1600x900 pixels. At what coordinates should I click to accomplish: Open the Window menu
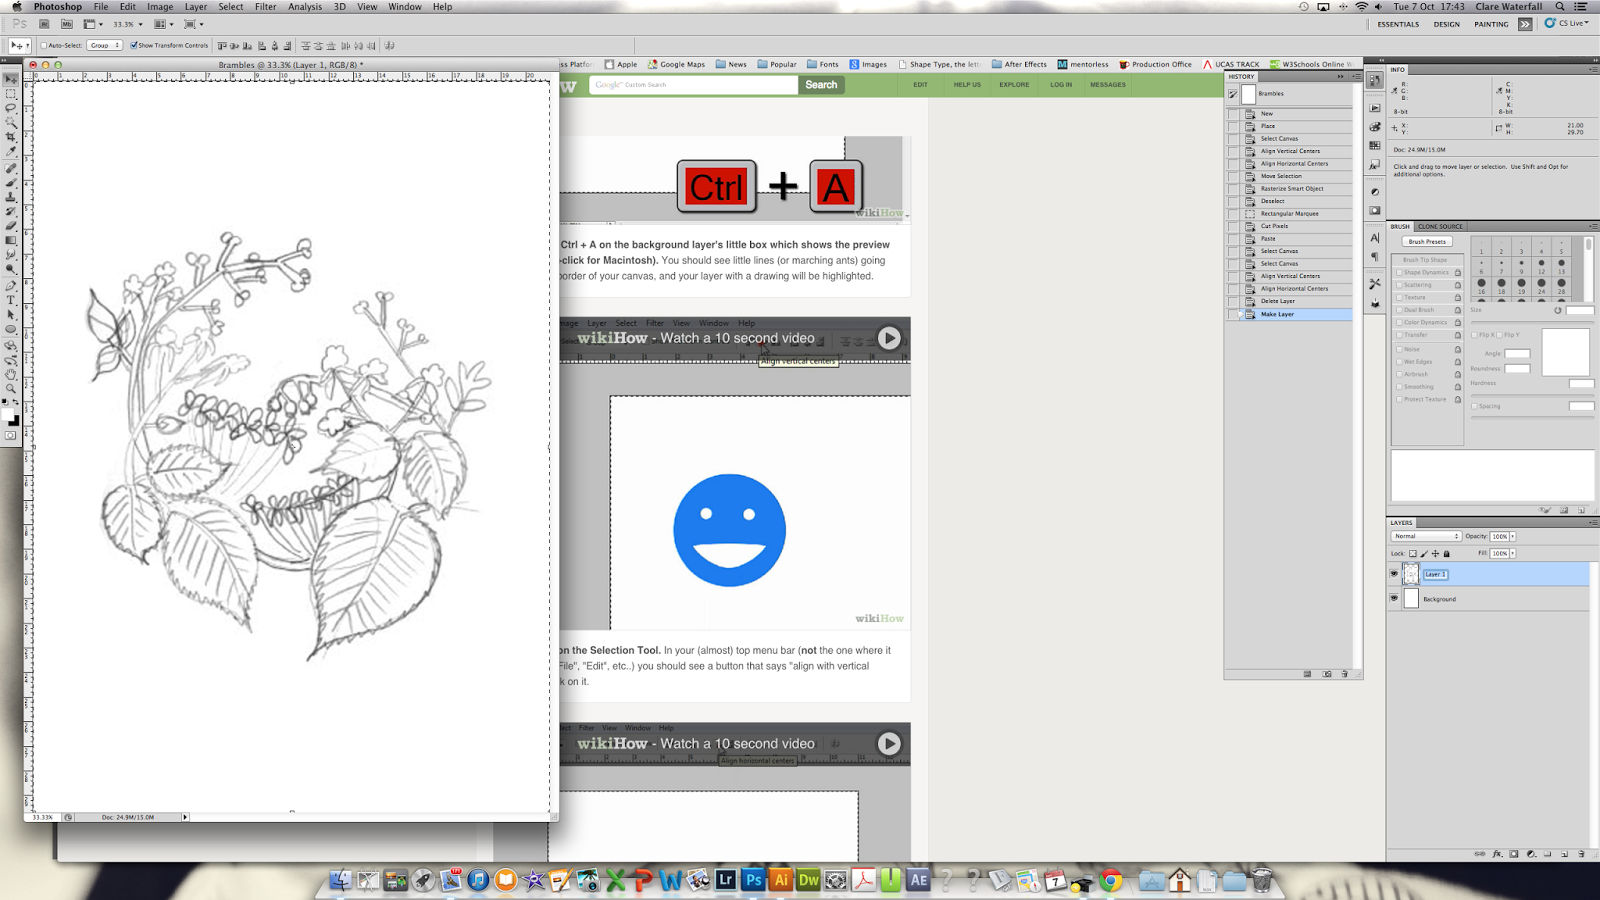[x=405, y=7]
